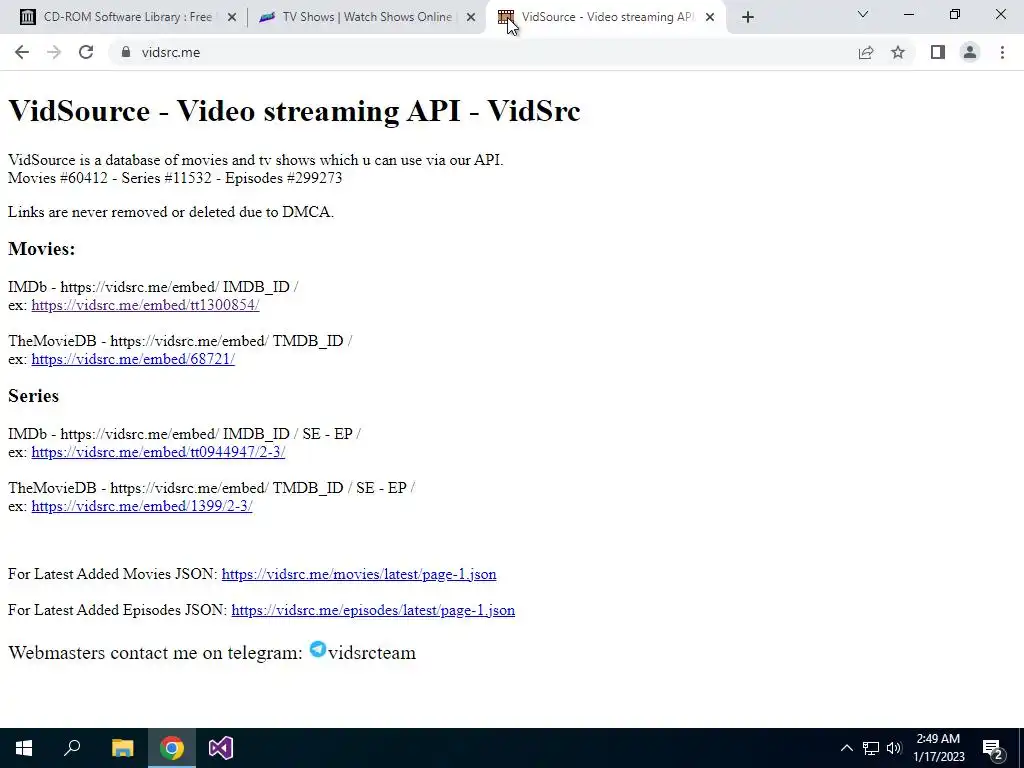Viewport: 1024px width, 768px height.
Task: Reload the vidsrc.me page
Action: 86,52
